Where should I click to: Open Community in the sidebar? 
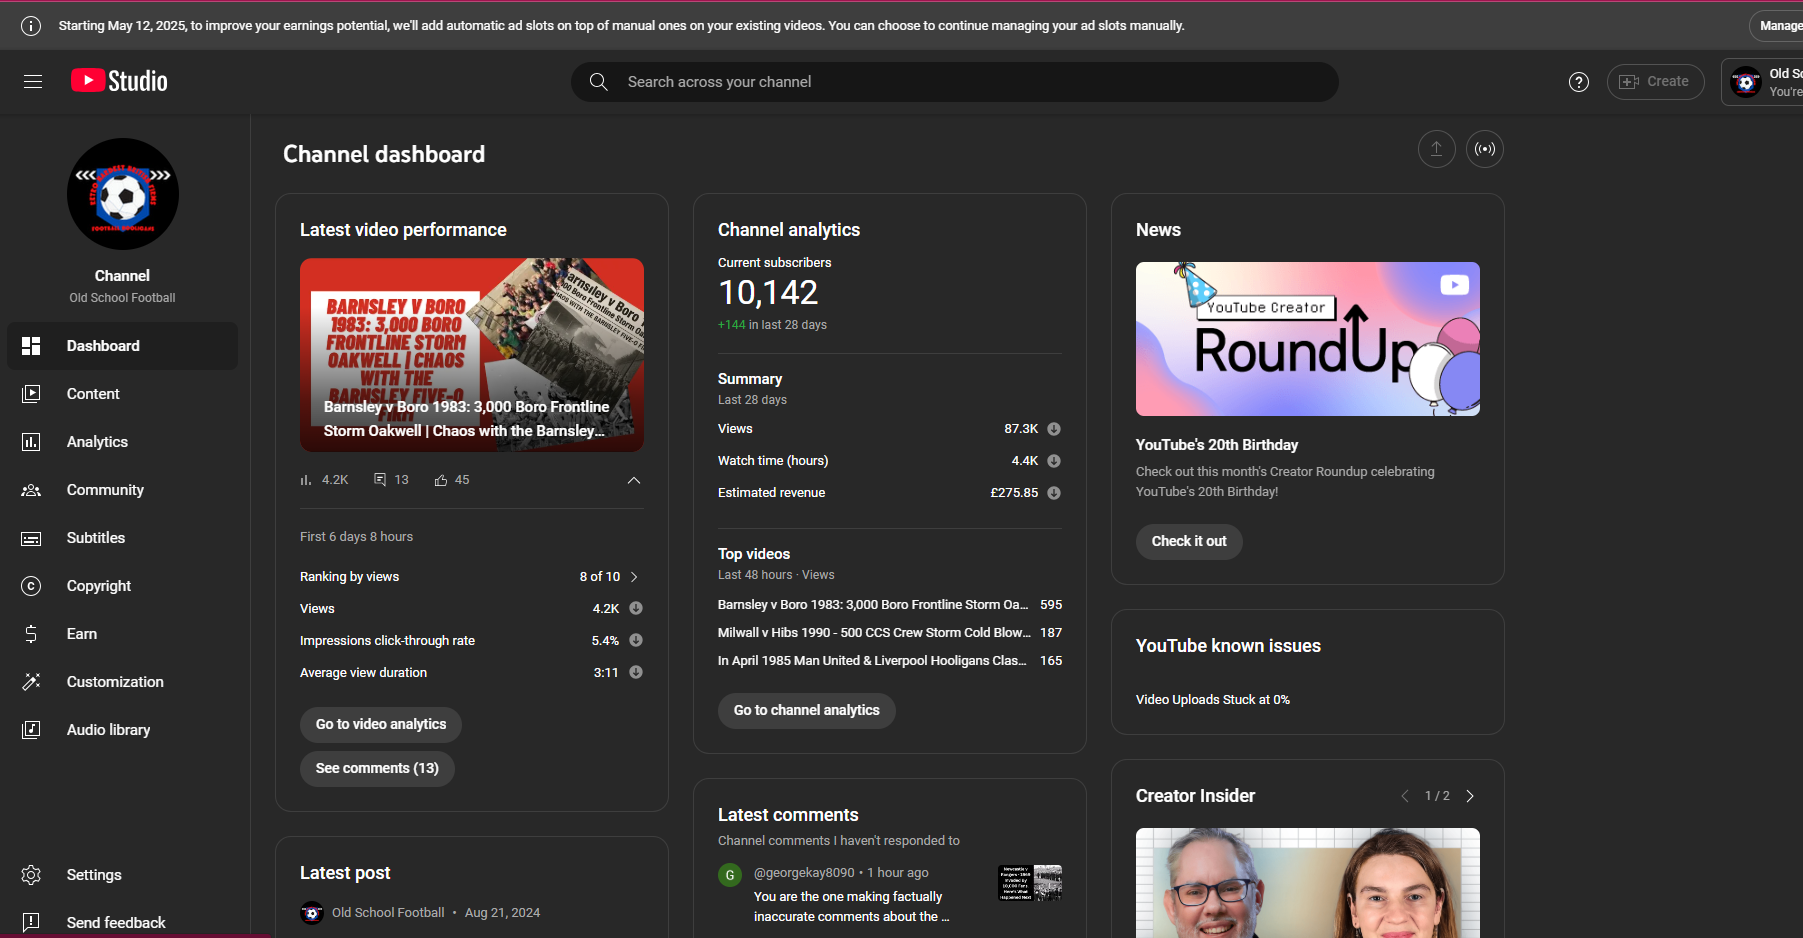click(x=123, y=490)
